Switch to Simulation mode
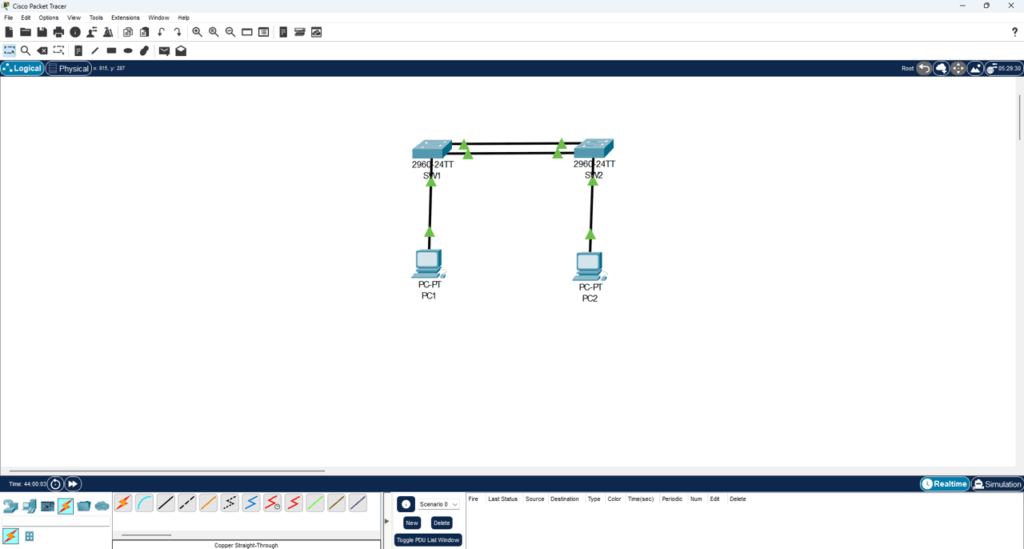The width and height of the screenshot is (1024, 549). pyautogui.click(x=997, y=484)
